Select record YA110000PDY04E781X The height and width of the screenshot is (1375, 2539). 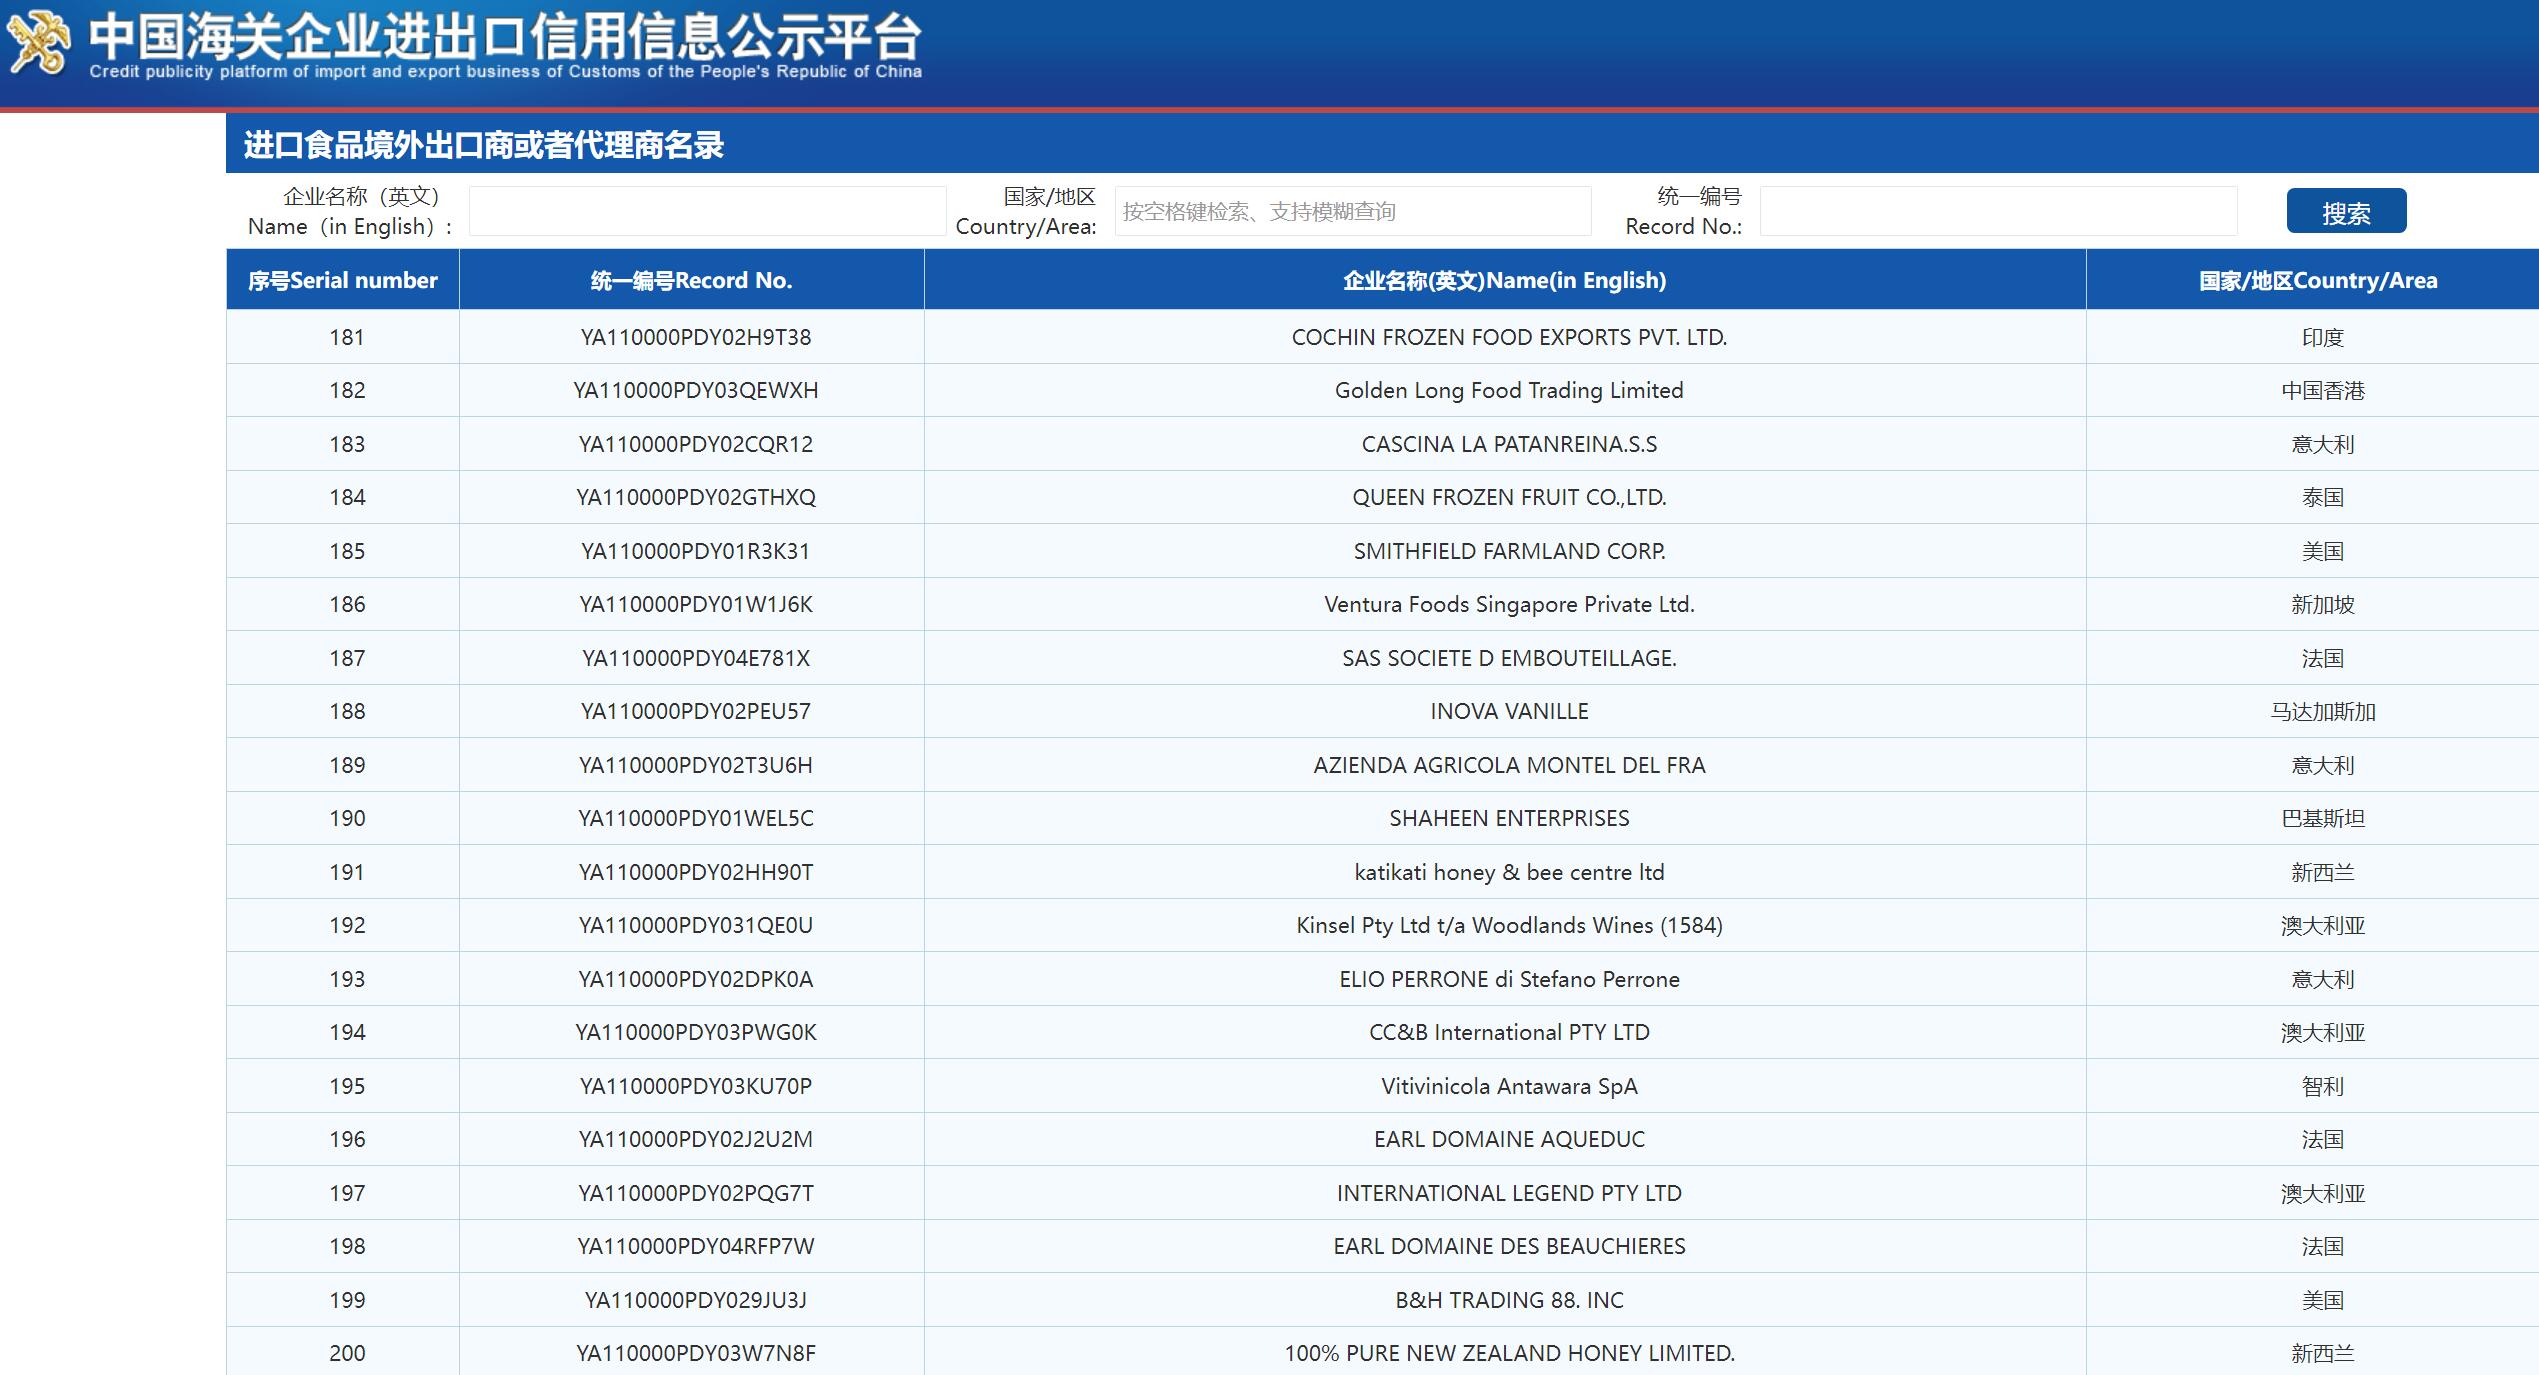click(x=696, y=658)
